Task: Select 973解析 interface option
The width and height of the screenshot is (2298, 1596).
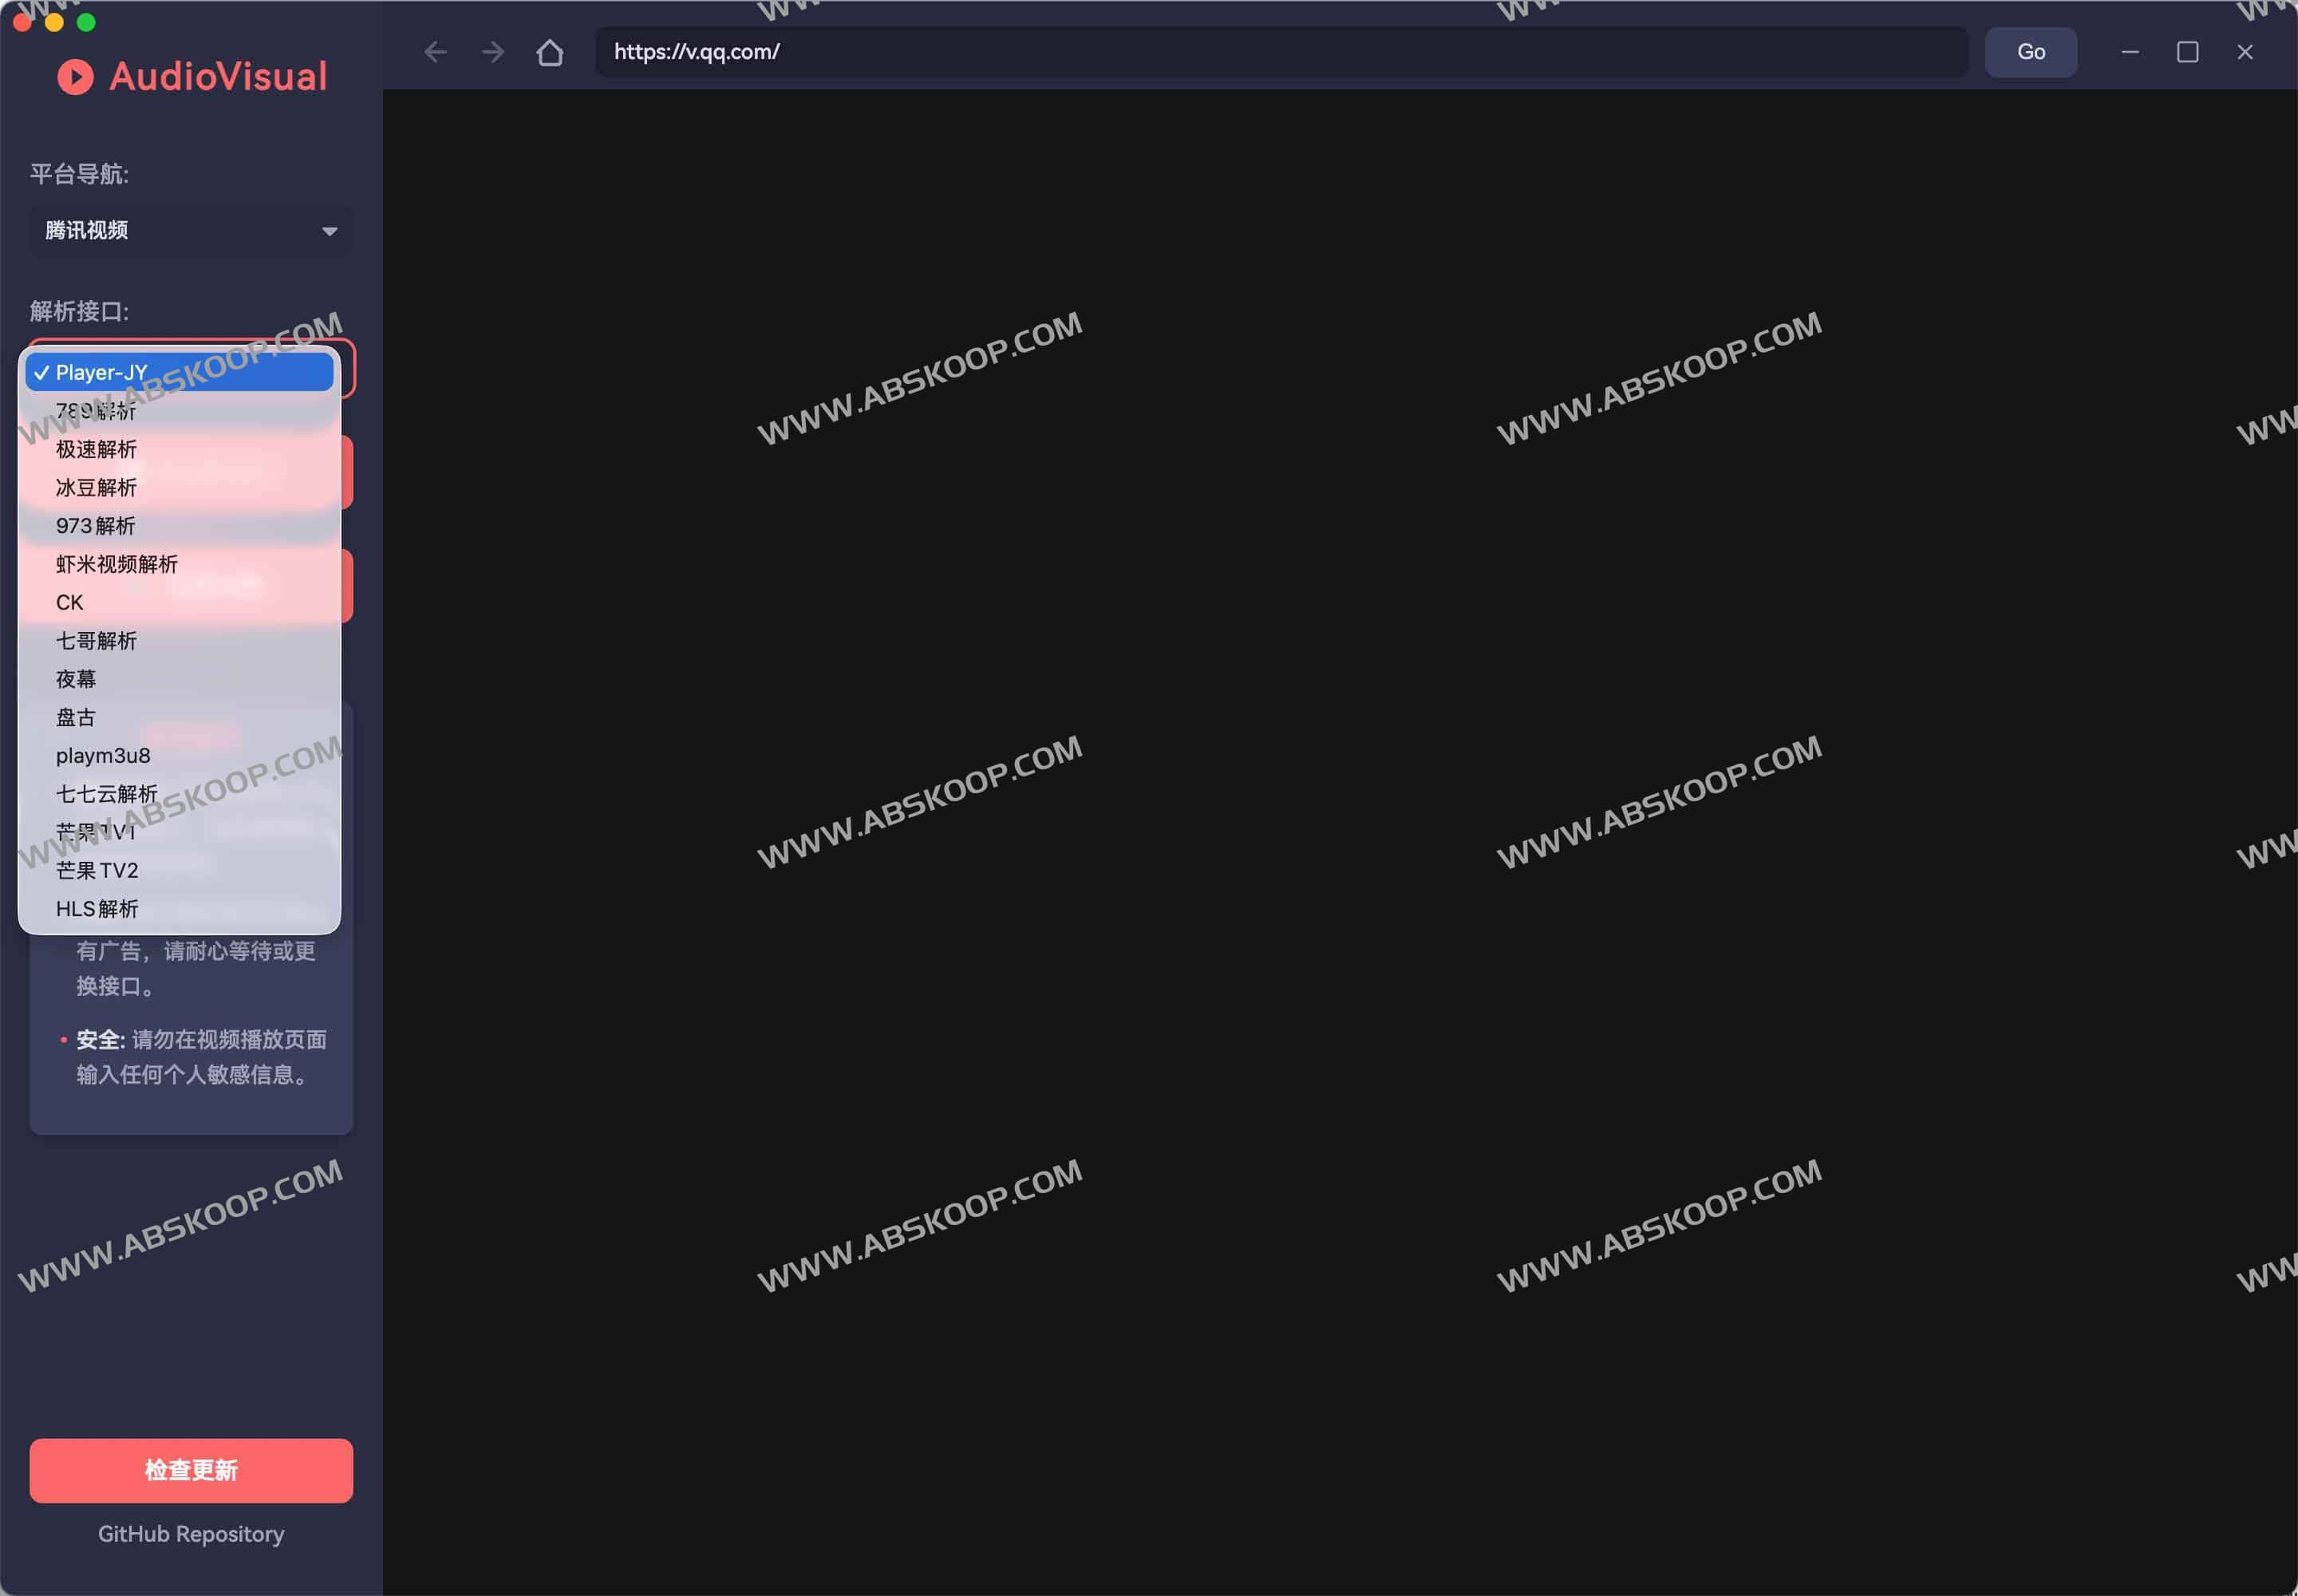Action: [x=95, y=526]
